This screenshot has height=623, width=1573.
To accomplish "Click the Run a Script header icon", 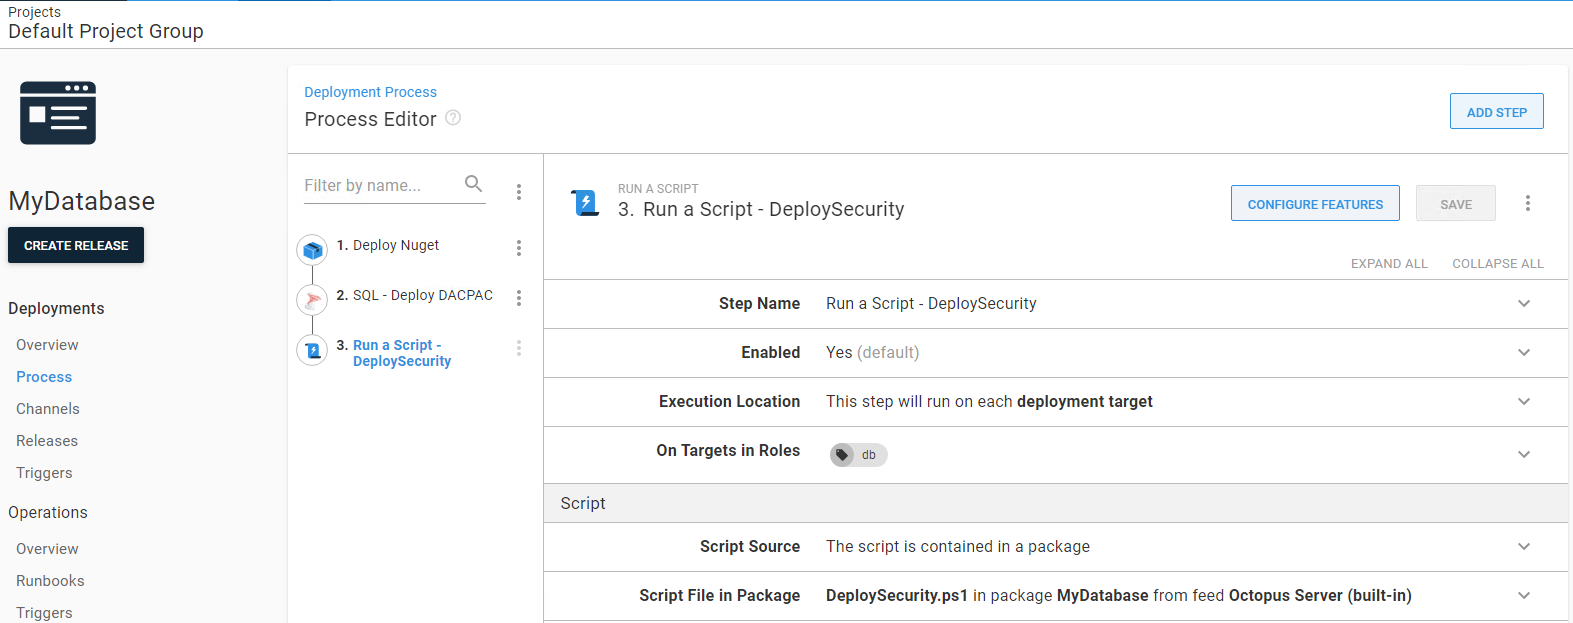I will point(585,203).
